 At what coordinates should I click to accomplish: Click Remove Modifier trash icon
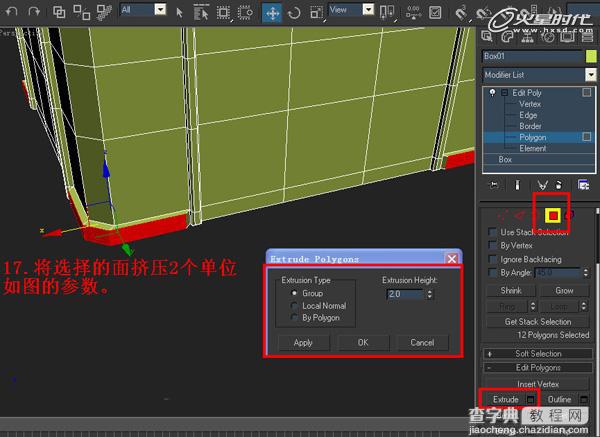[559, 186]
